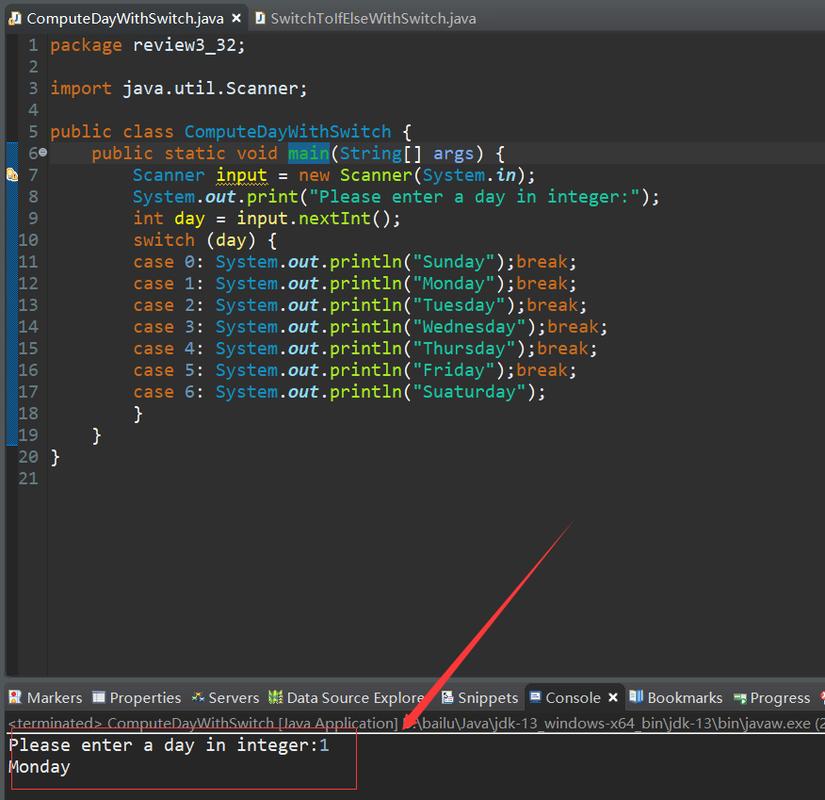
Task: Collapse the main method fold on line 6
Action: 43,153
